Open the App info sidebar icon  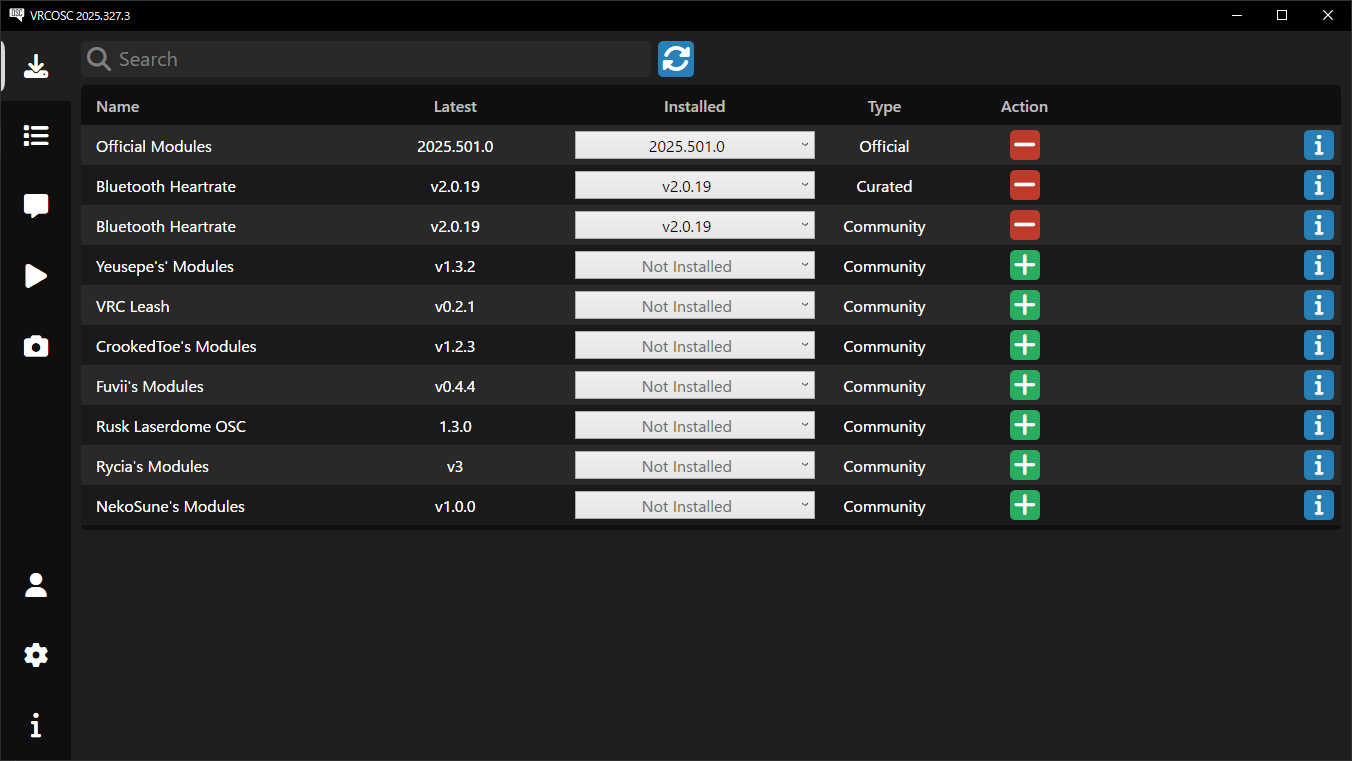[36, 725]
